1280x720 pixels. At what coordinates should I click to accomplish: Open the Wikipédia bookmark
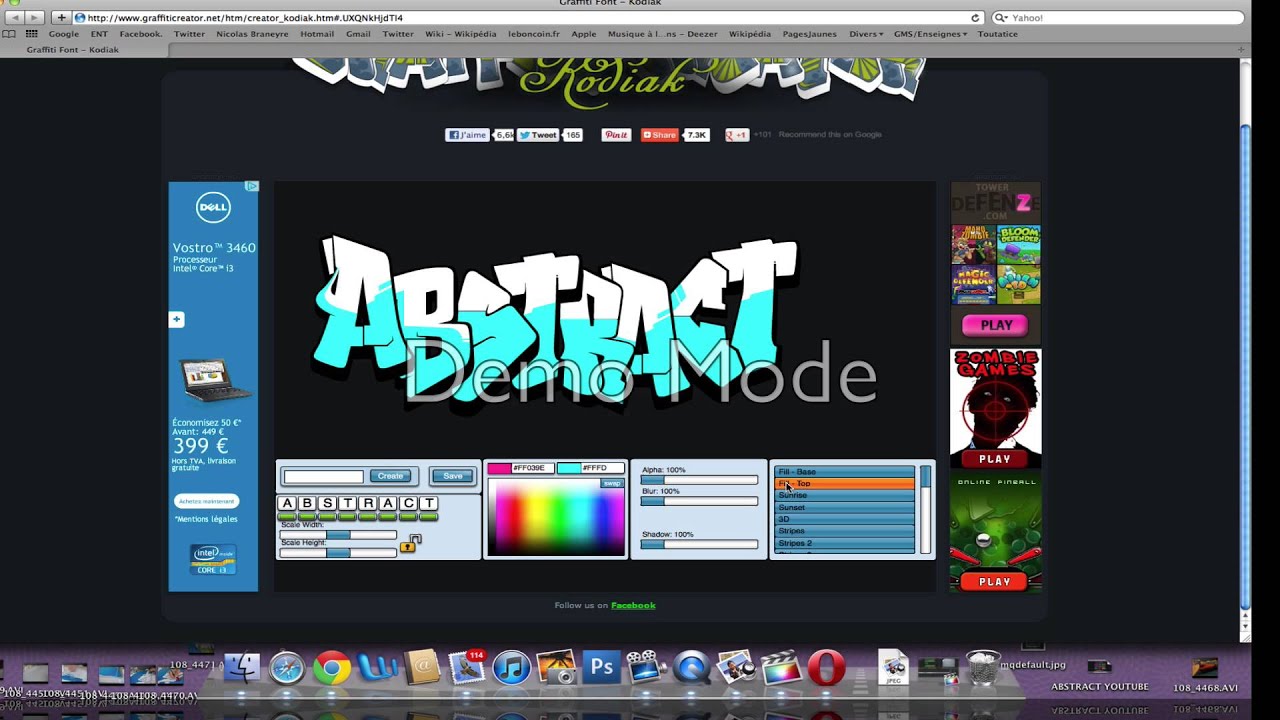pyautogui.click(x=750, y=34)
